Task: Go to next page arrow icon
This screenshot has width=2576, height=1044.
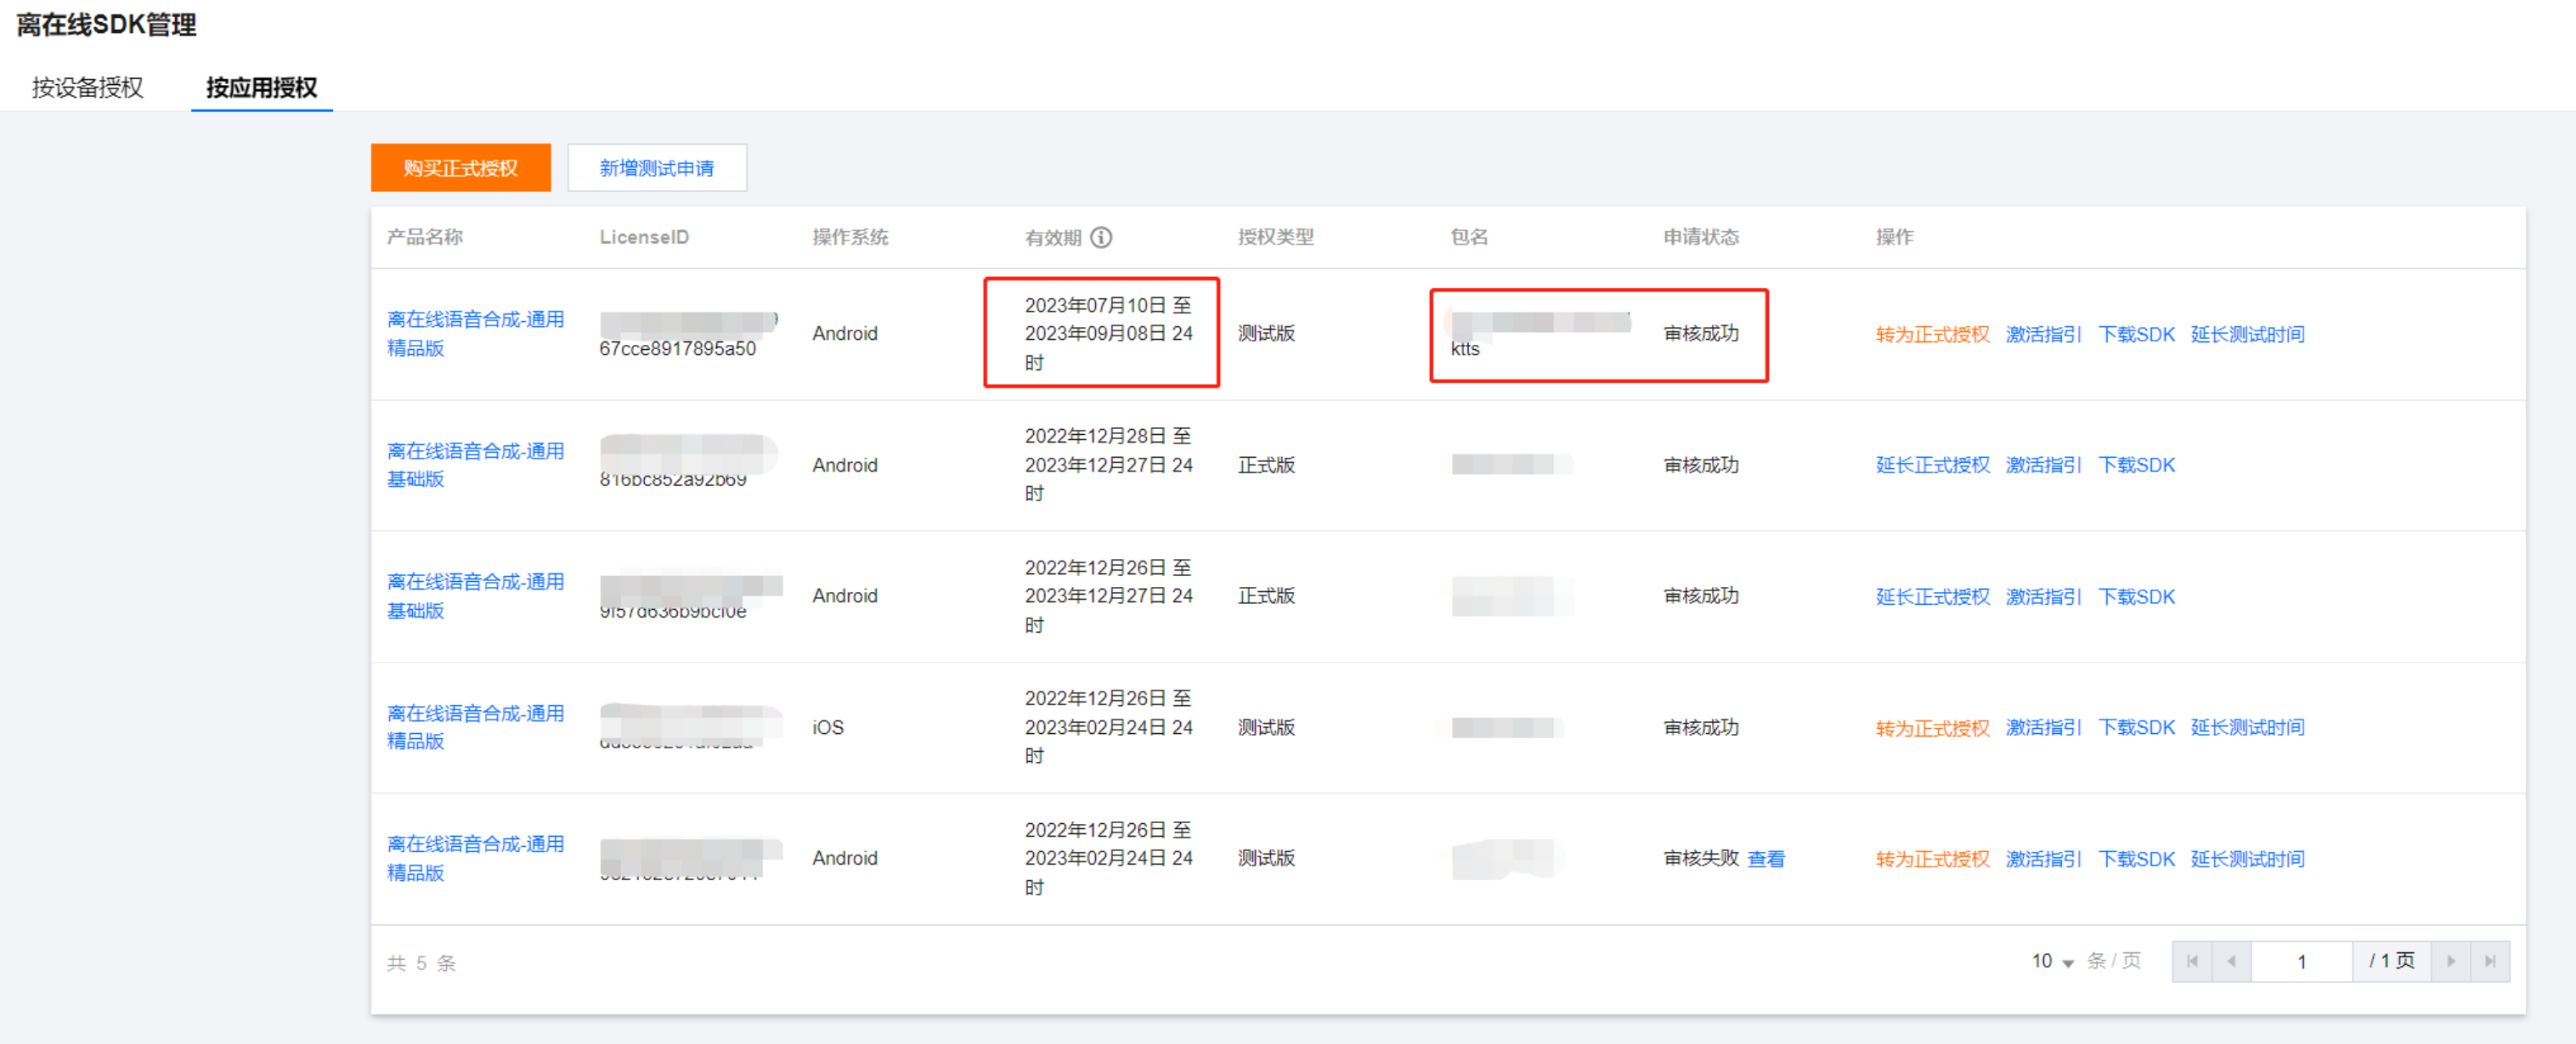Action: pos(2450,961)
